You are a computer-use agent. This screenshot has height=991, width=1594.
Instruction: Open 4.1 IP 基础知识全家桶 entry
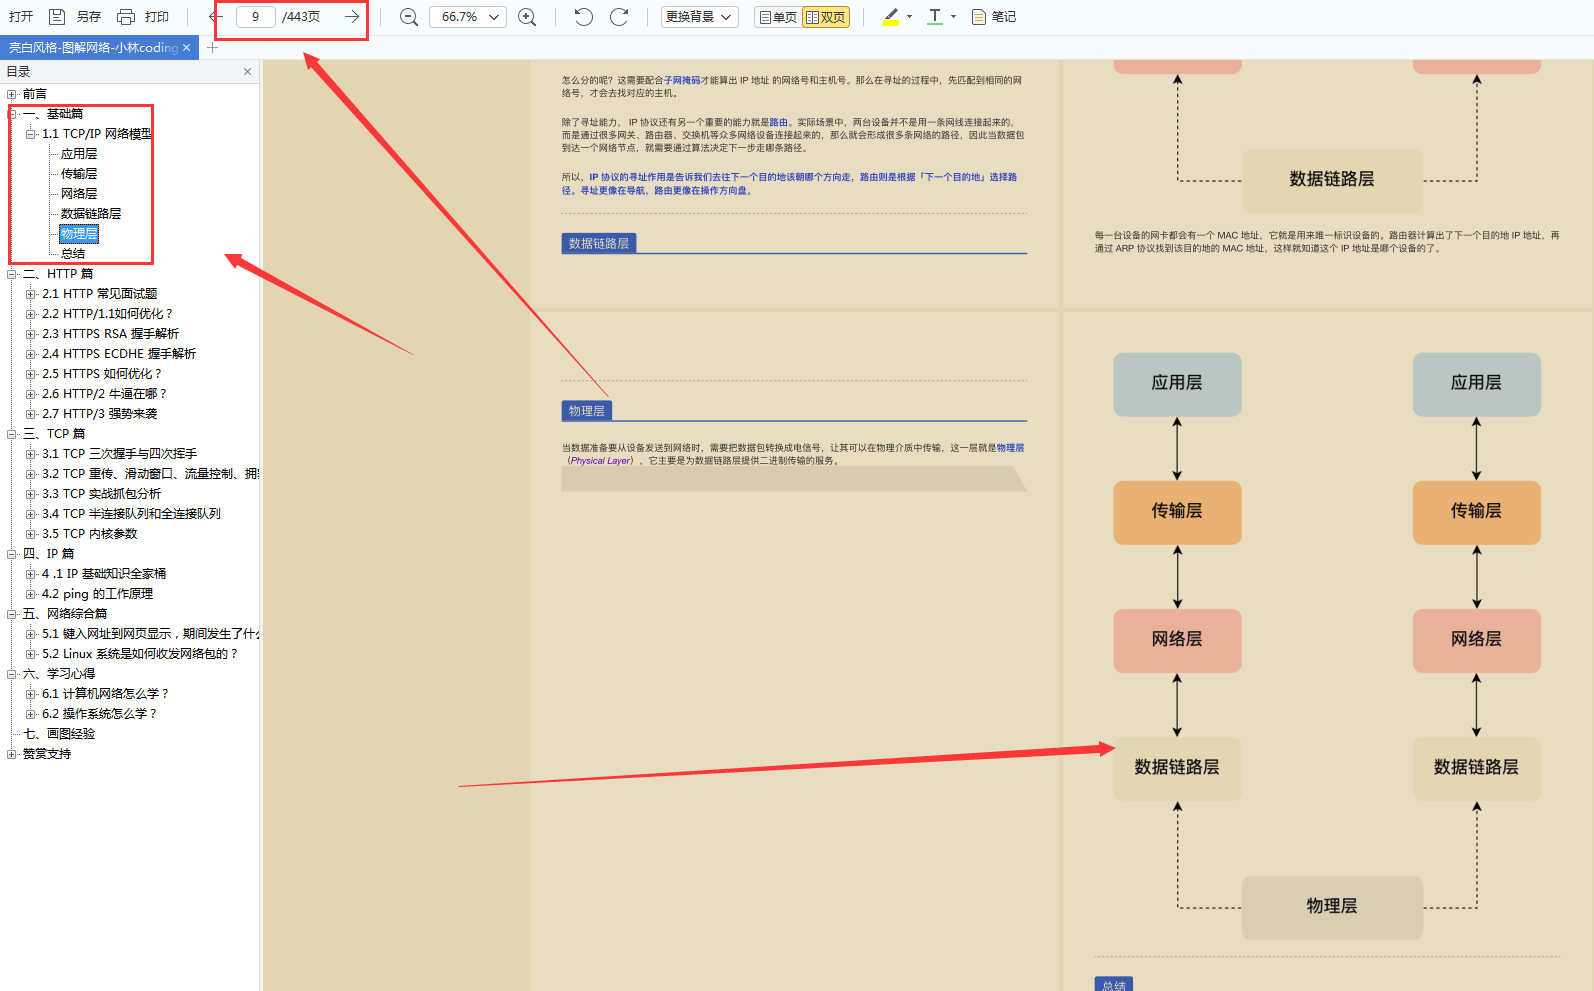104,574
